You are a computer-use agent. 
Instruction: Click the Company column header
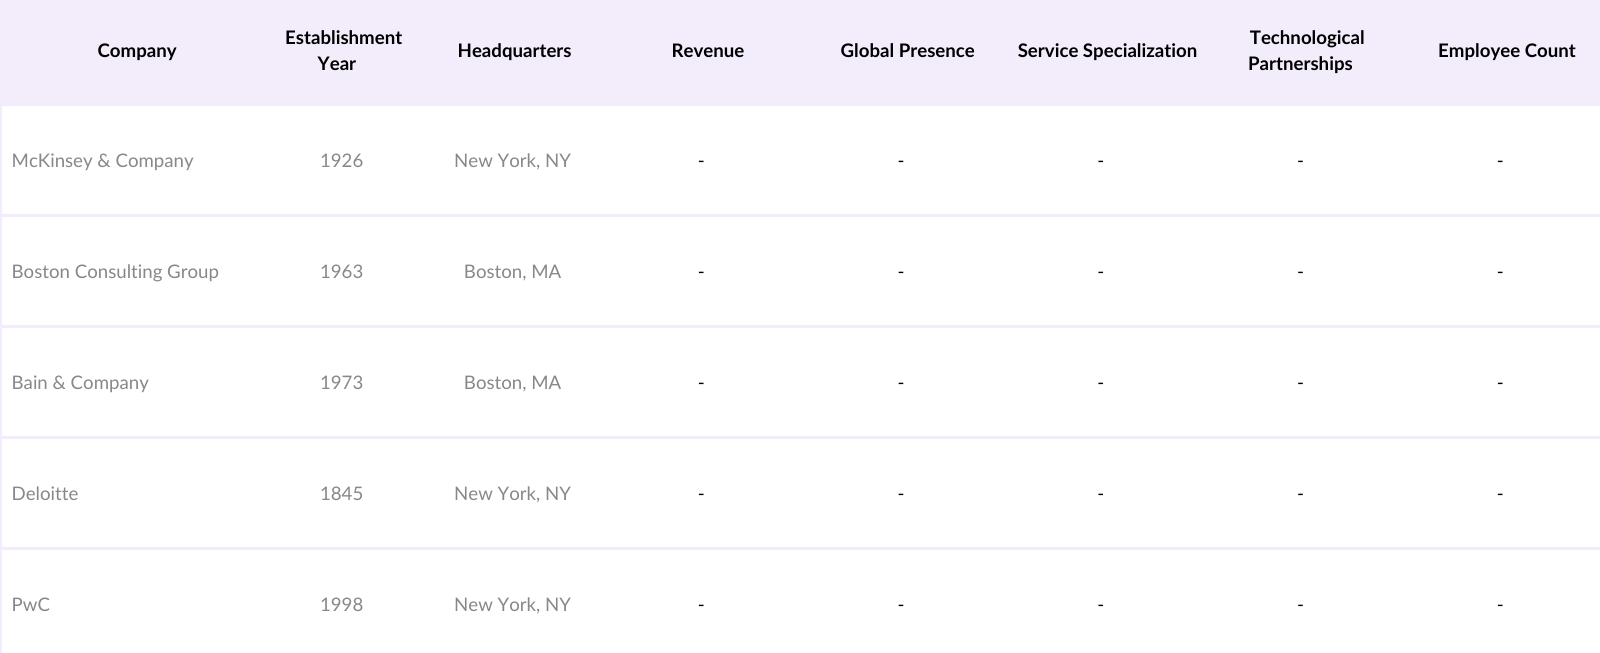point(137,51)
